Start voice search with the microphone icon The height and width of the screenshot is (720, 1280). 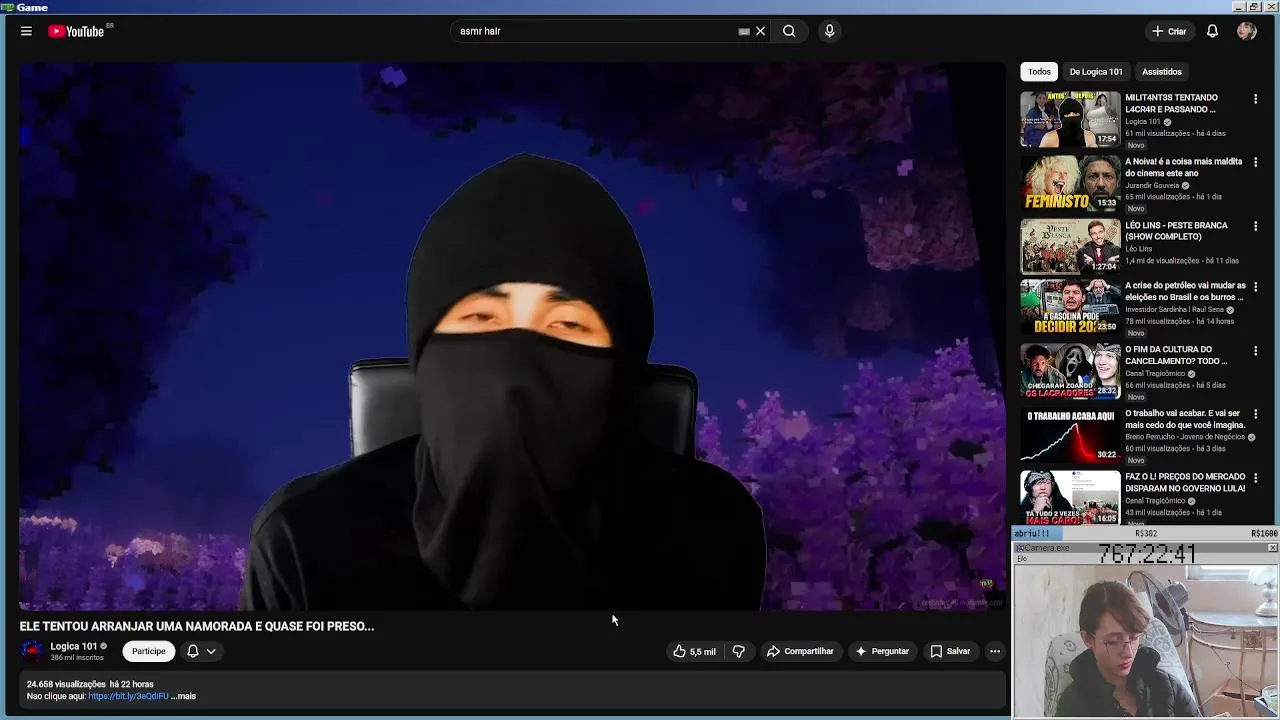pos(829,31)
